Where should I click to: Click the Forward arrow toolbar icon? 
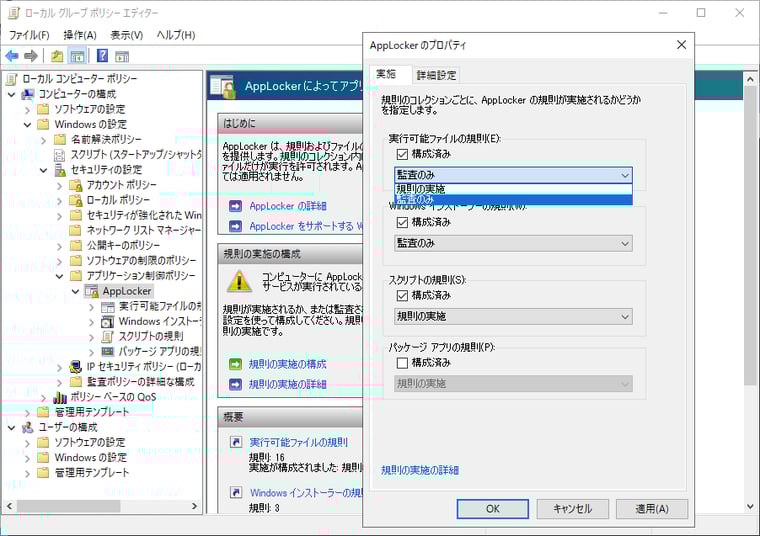[31, 56]
